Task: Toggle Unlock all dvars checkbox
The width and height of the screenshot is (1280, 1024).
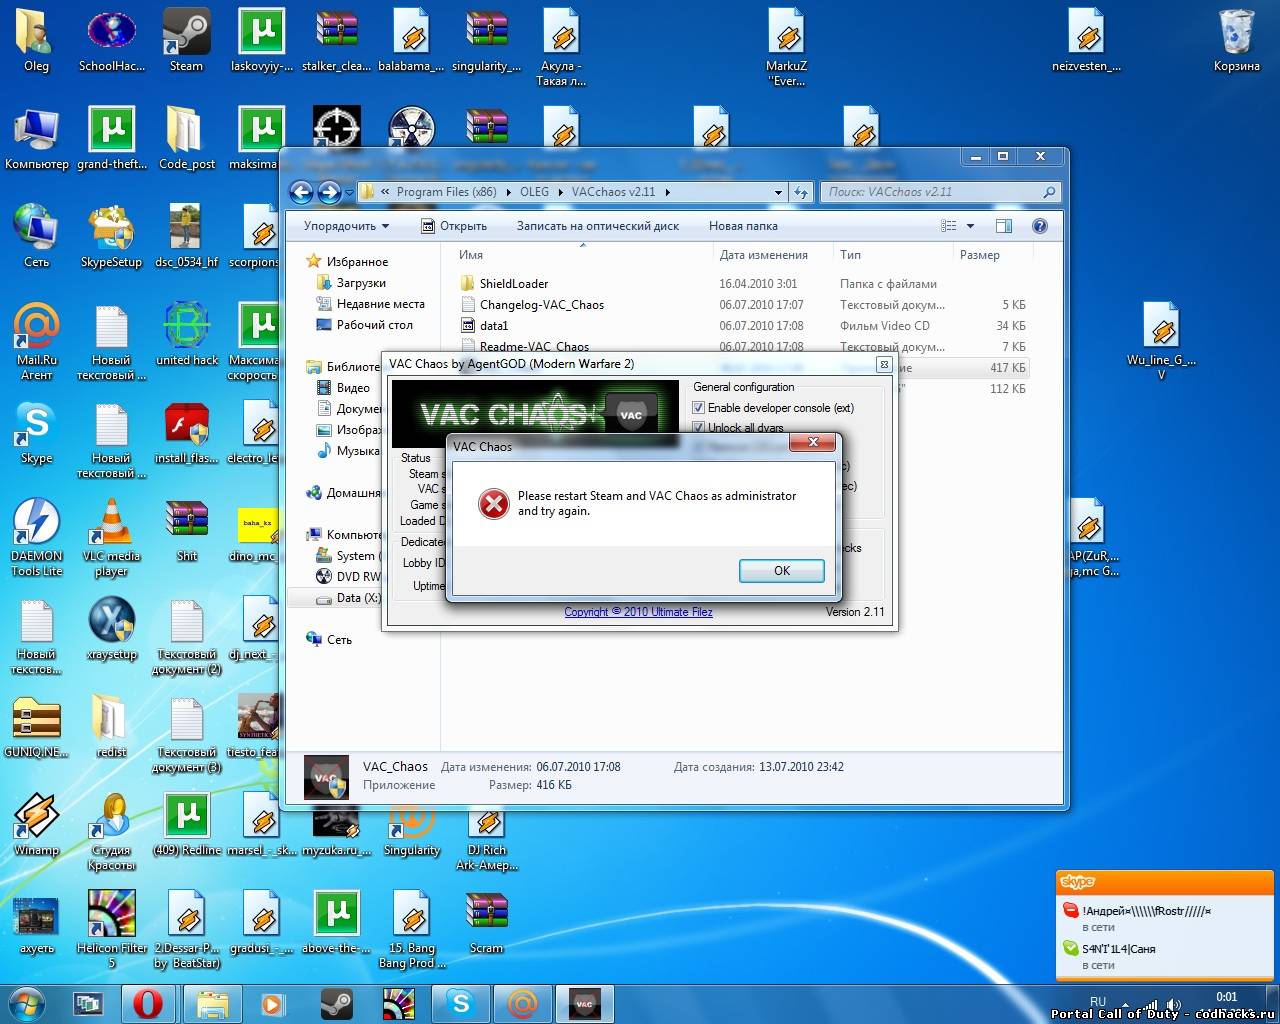Action: pos(699,428)
